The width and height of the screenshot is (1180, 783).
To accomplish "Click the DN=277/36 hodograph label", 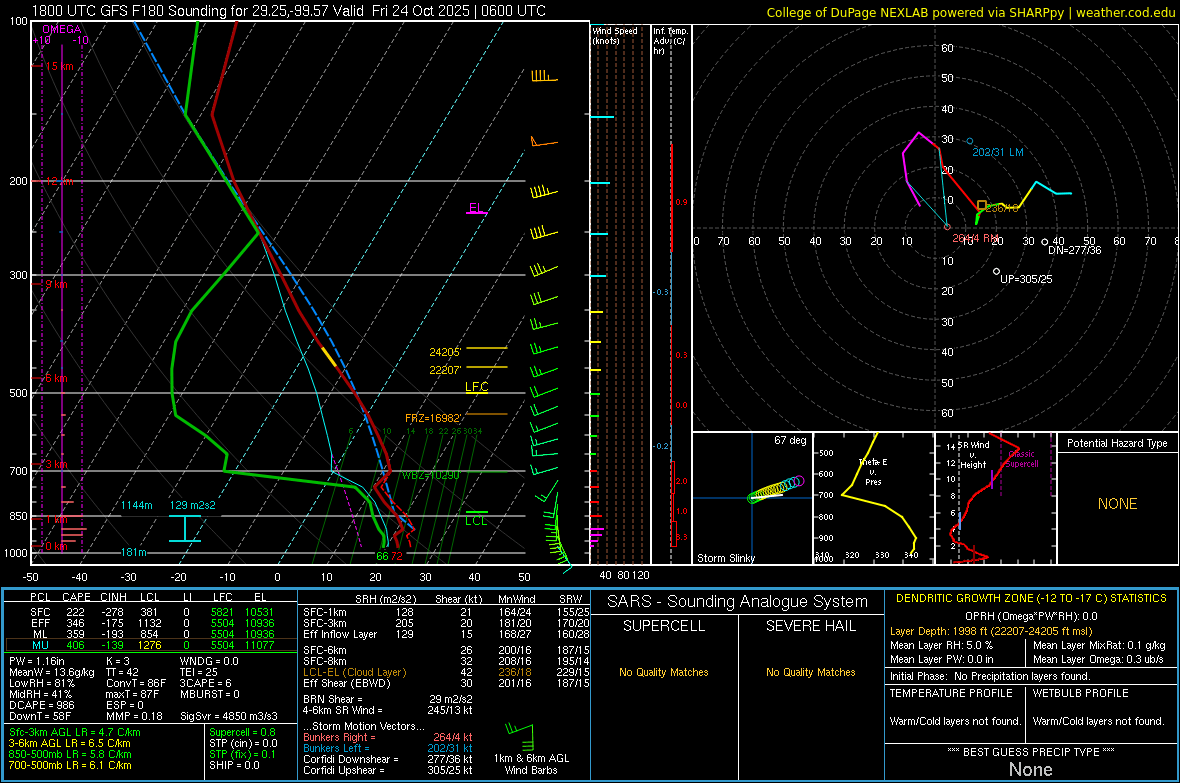I will click(1075, 250).
